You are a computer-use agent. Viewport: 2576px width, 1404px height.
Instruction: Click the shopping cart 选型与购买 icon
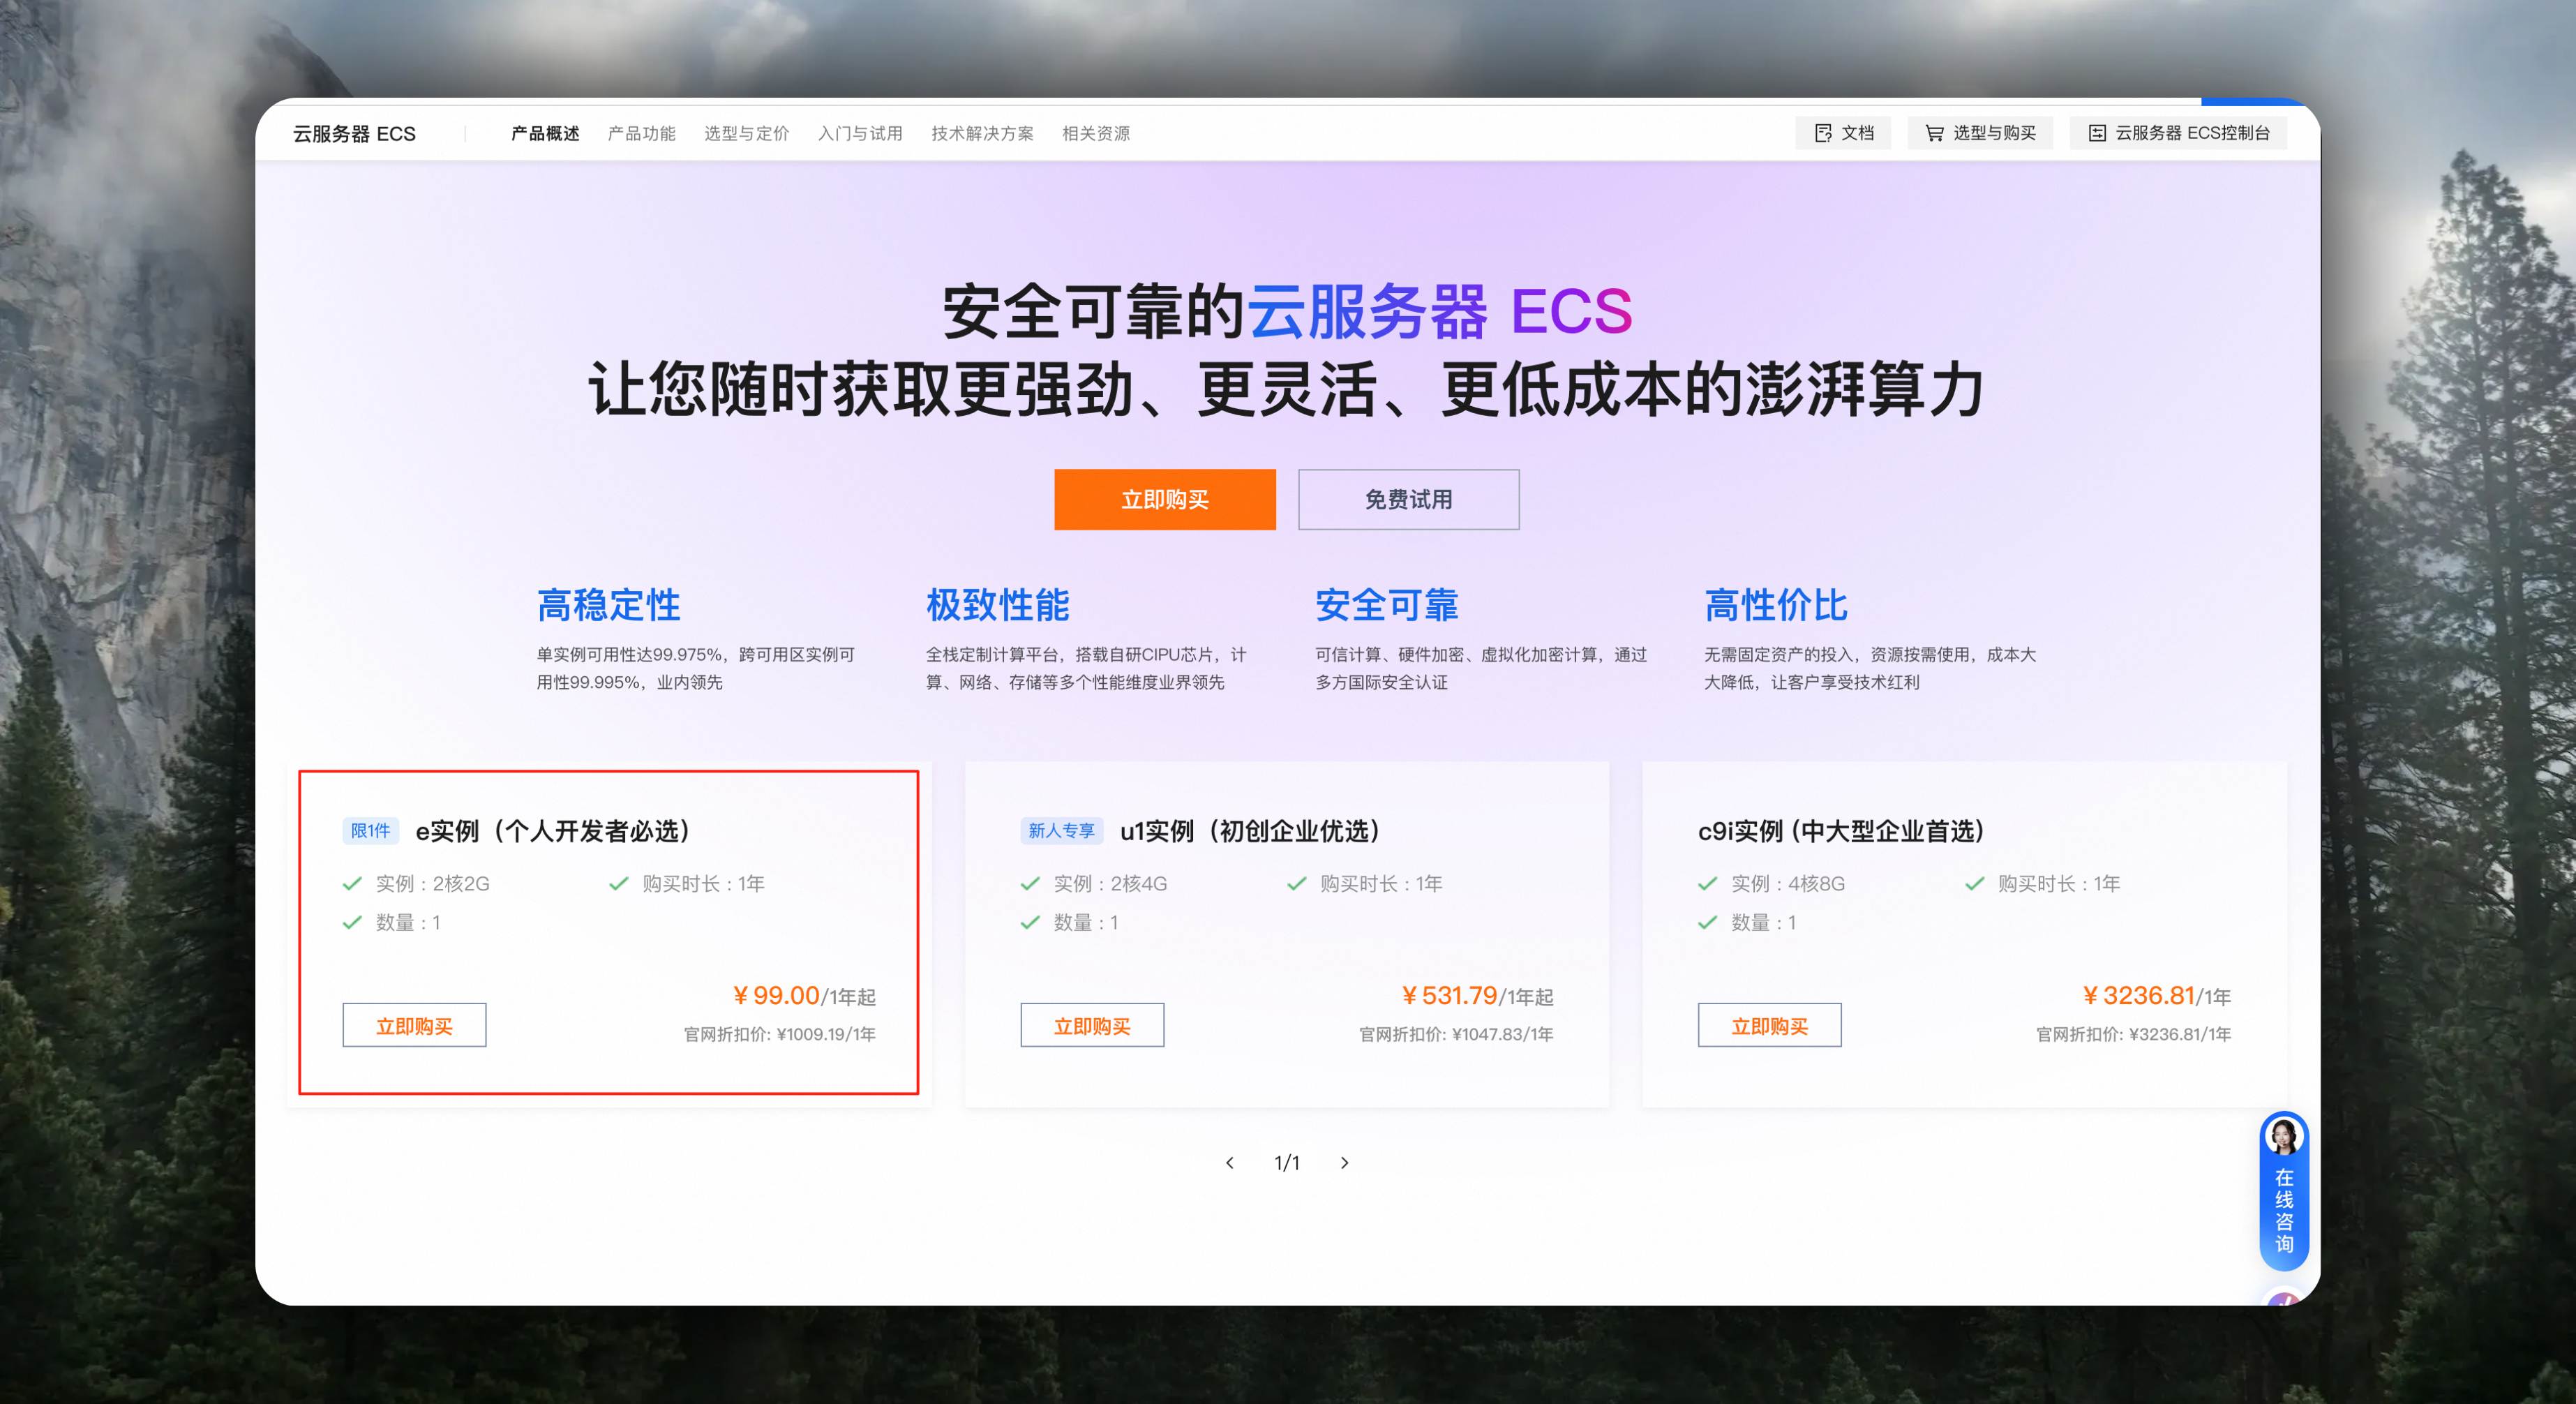tap(1934, 133)
